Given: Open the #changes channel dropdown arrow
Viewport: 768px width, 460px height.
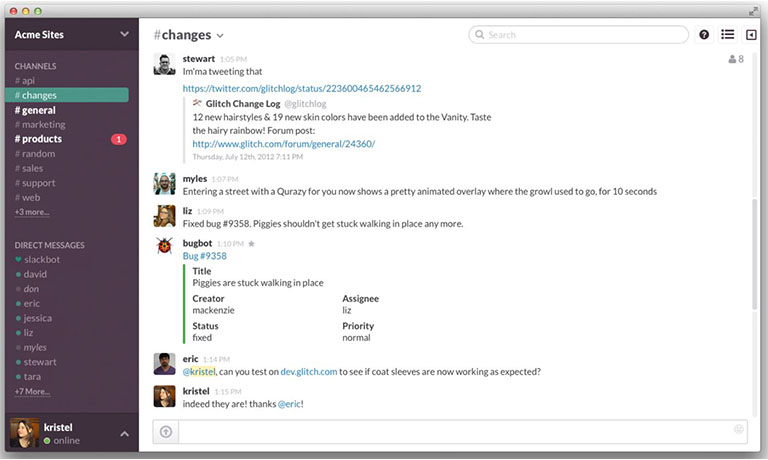Looking at the screenshot, I should 220,36.
